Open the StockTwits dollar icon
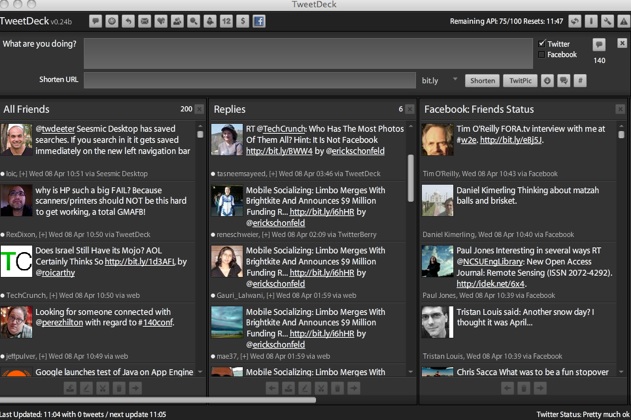Viewport: 631px width, 420px height. pos(242,21)
